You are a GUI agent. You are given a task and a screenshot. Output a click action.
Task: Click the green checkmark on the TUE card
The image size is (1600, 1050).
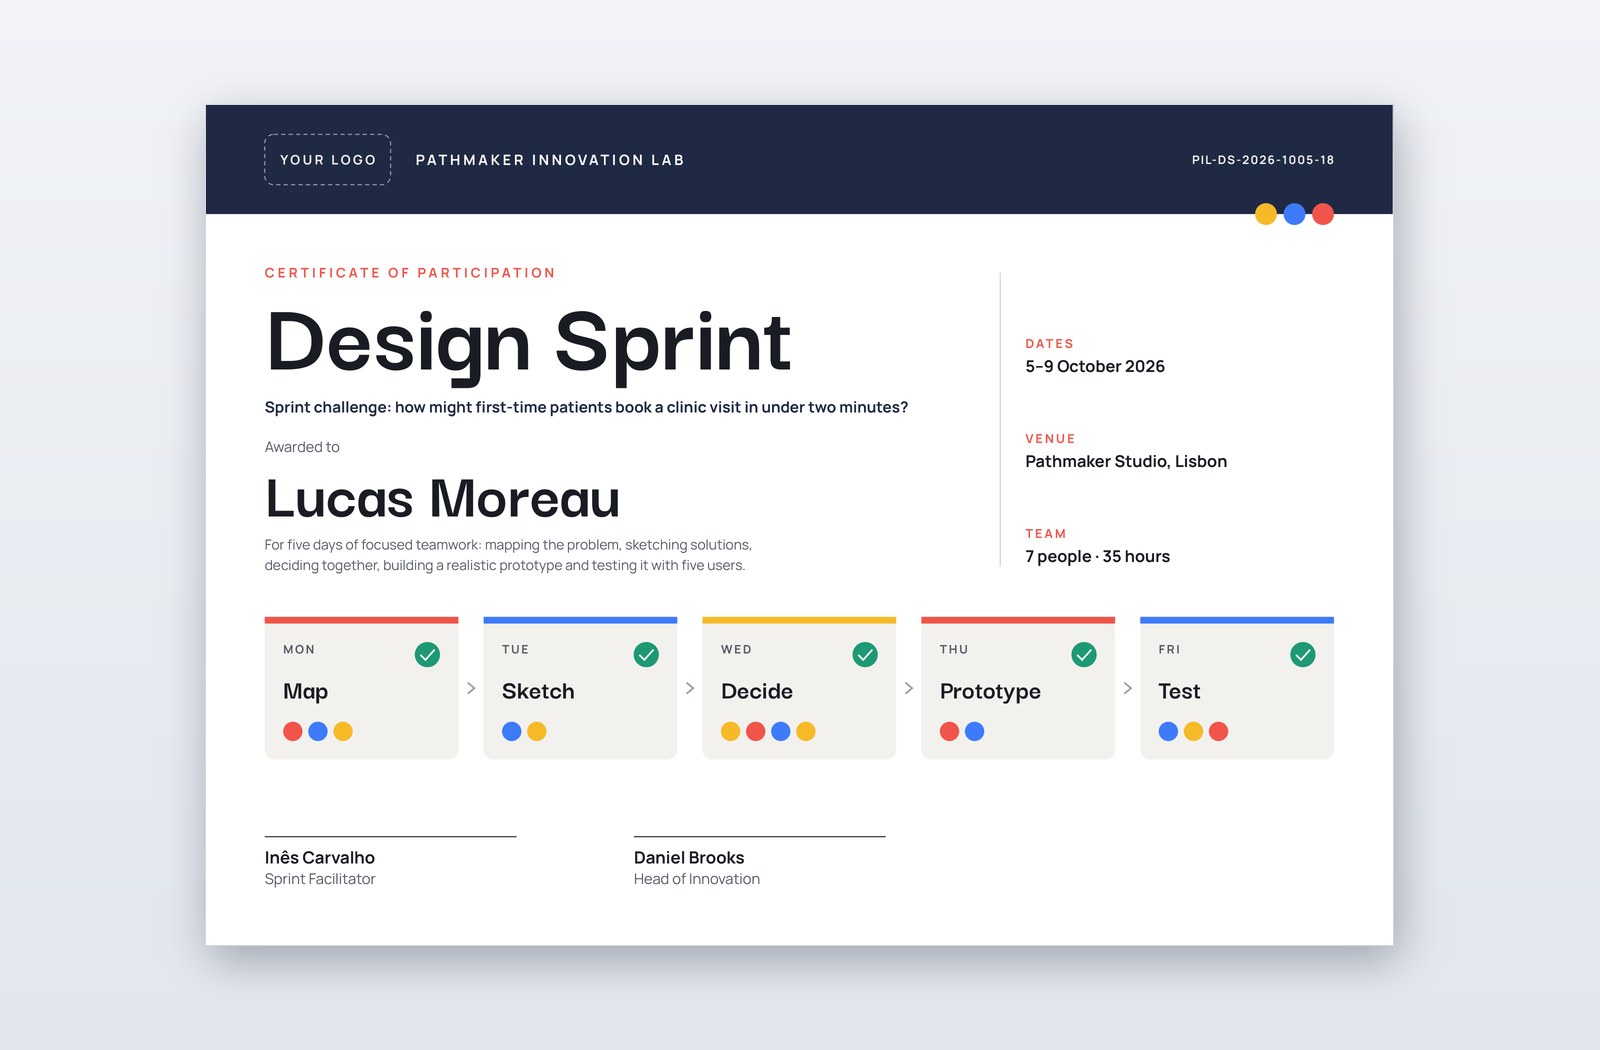[646, 655]
